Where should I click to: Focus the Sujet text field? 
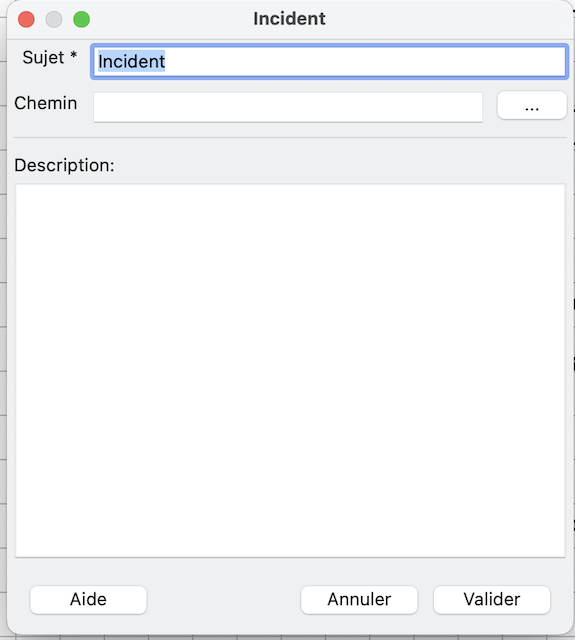click(329, 62)
